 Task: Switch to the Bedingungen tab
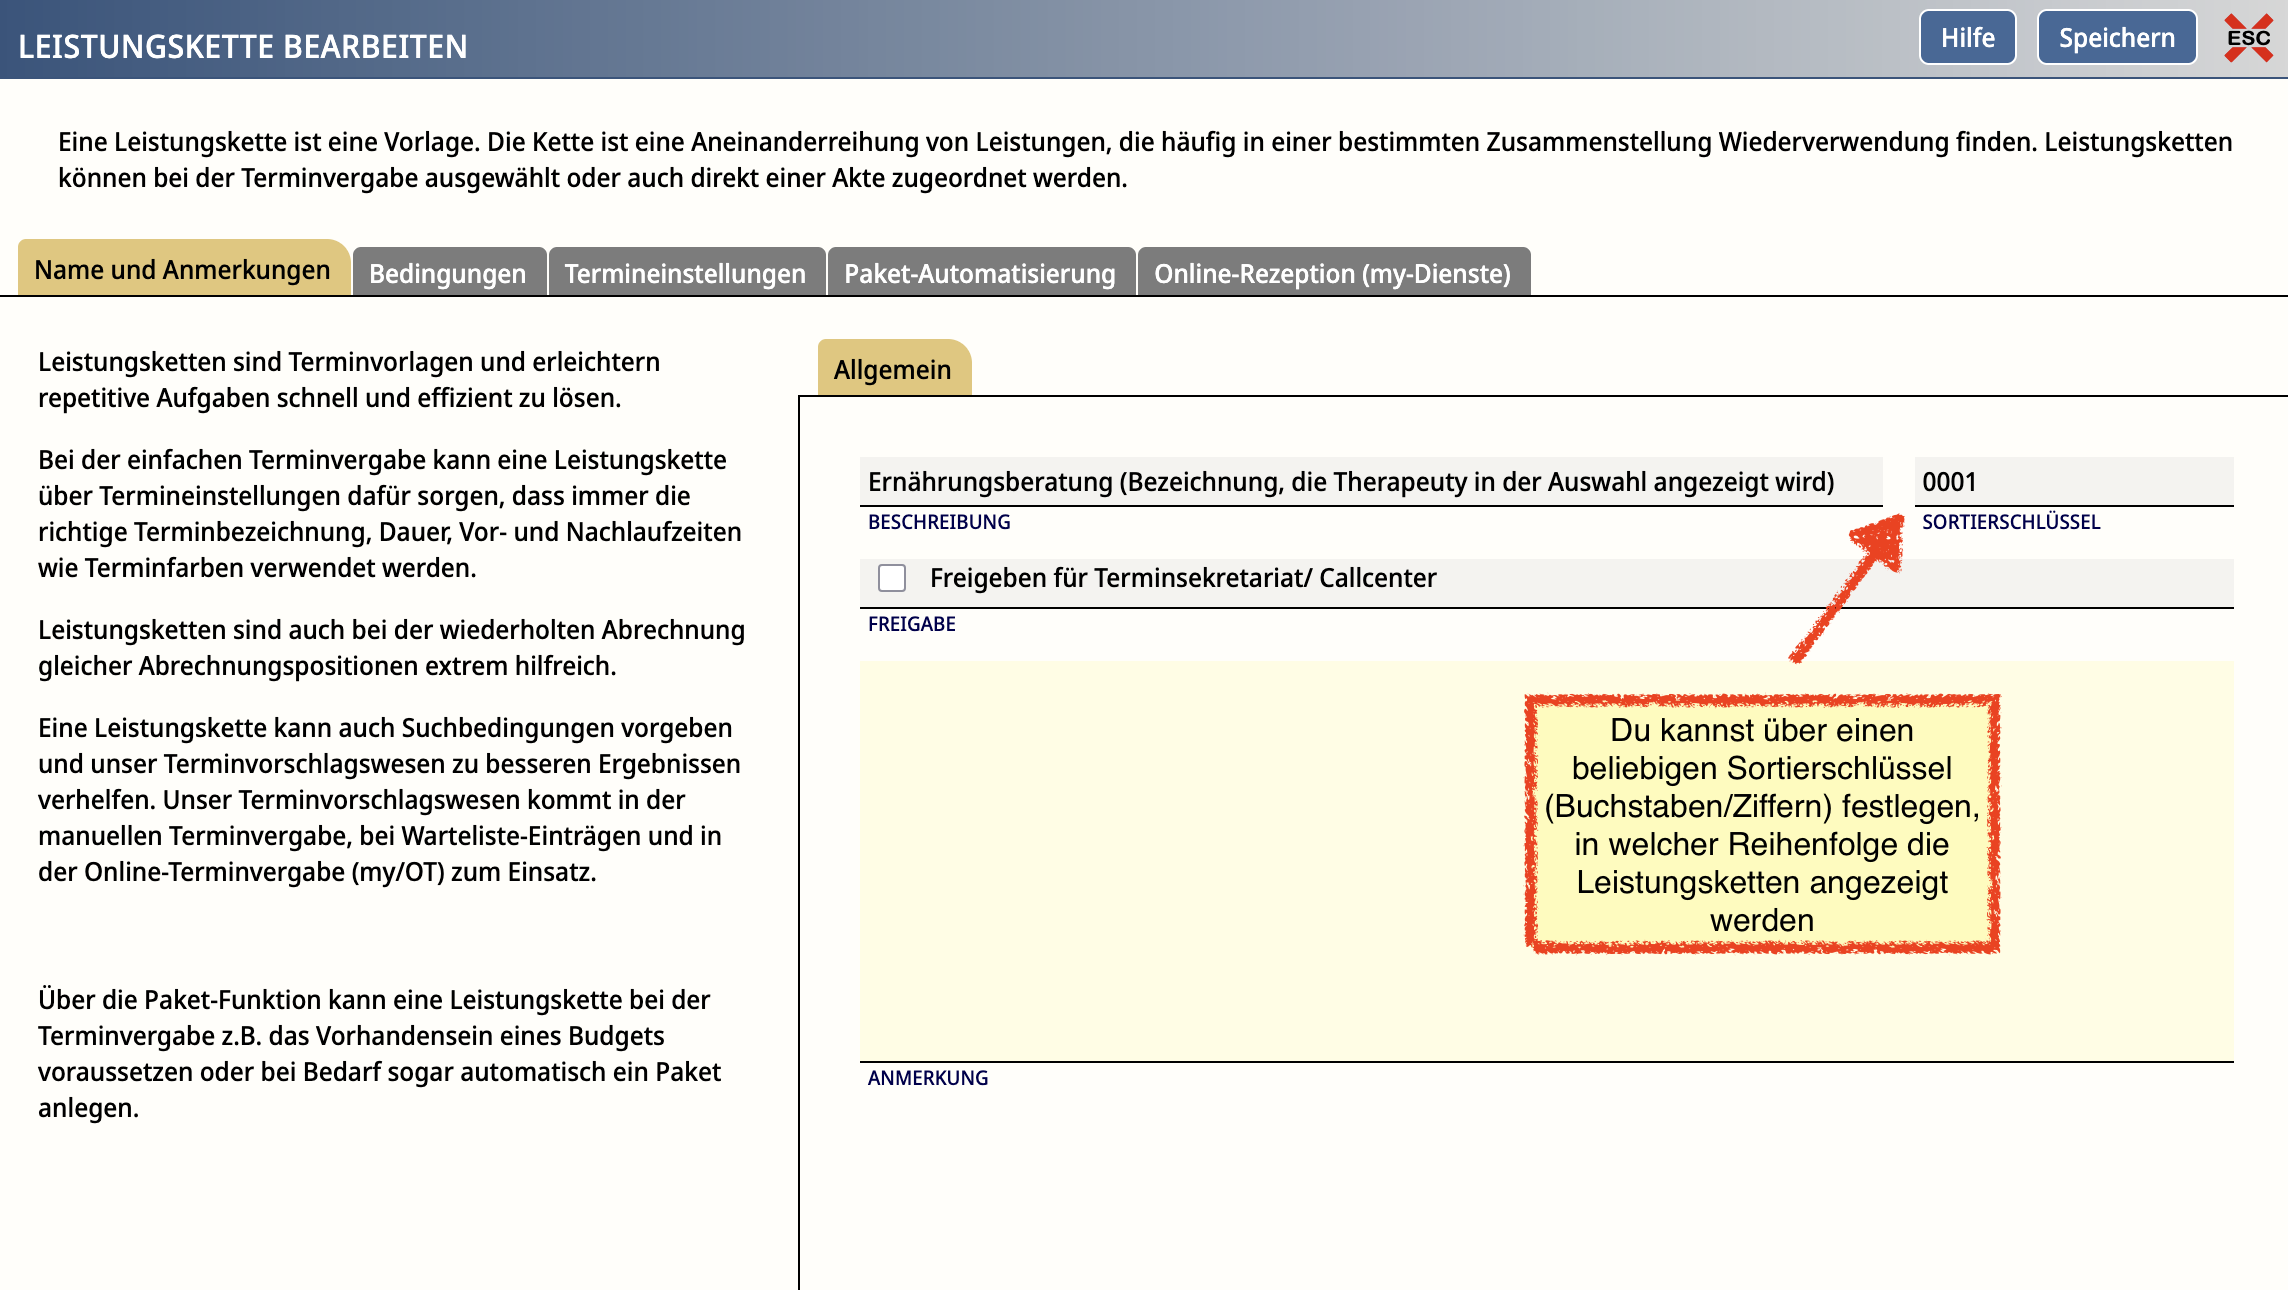click(x=447, y=273)
